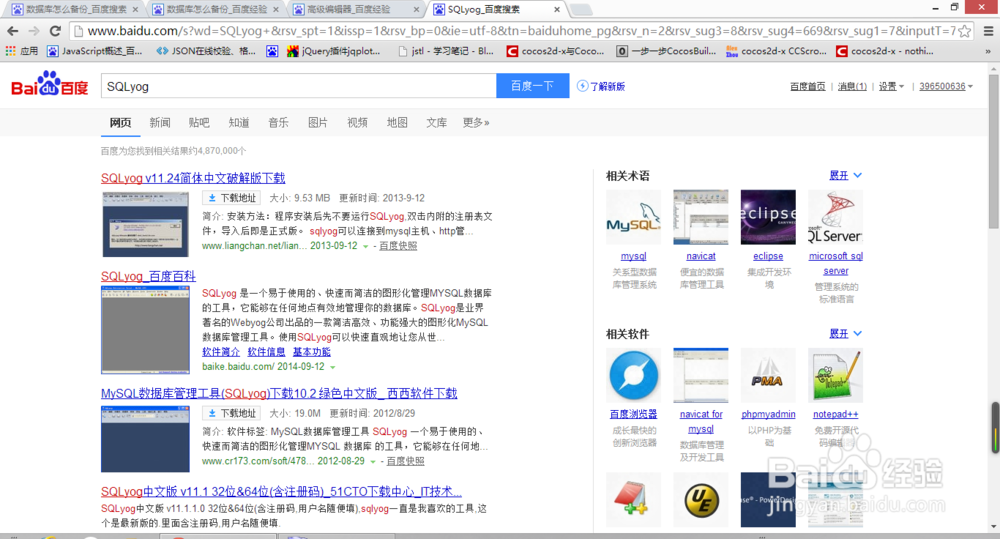Expand 相关术语 with 展开 link

pyautogui.click(x=845, y=175)
